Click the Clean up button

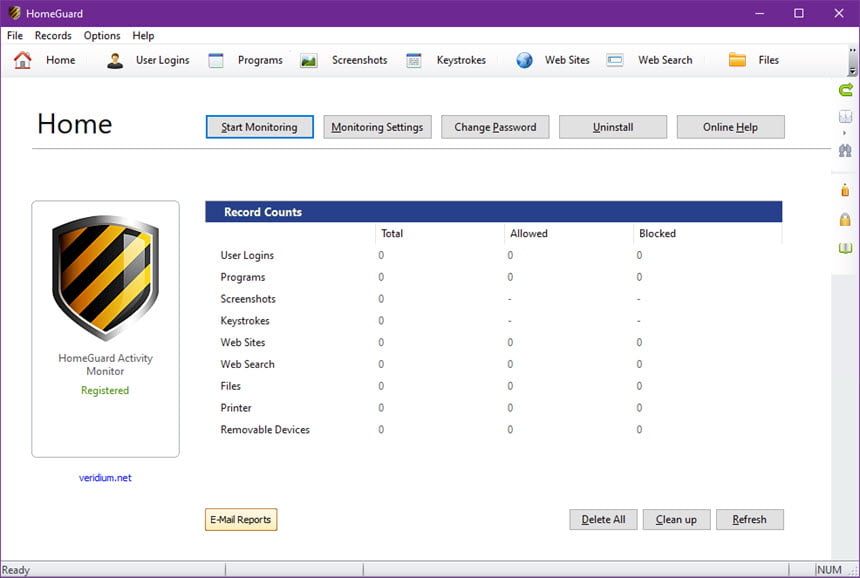click(676, 519)
